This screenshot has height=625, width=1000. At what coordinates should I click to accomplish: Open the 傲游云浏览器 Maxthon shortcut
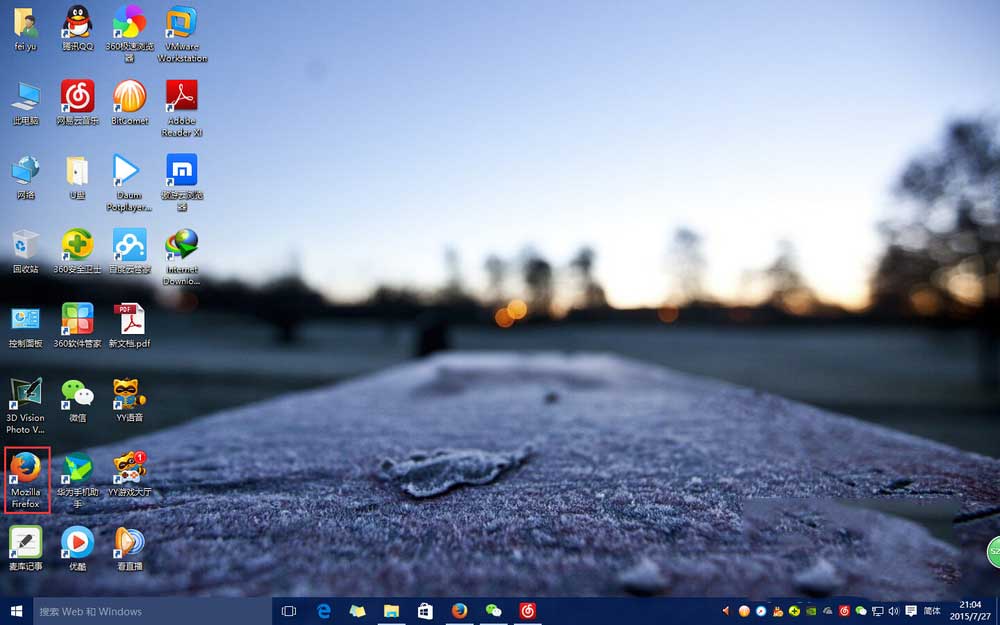coord(182,182)
